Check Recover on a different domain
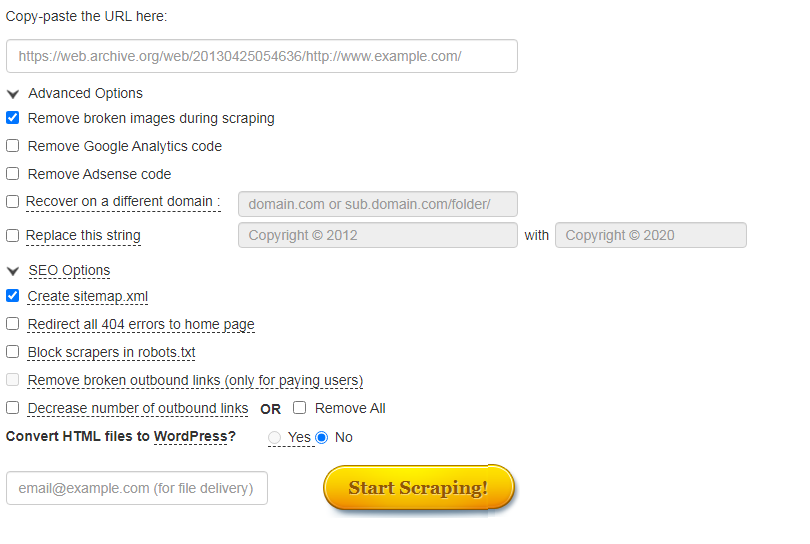The height and width of the screenshot is (544, 810). (x=12, y=201)
